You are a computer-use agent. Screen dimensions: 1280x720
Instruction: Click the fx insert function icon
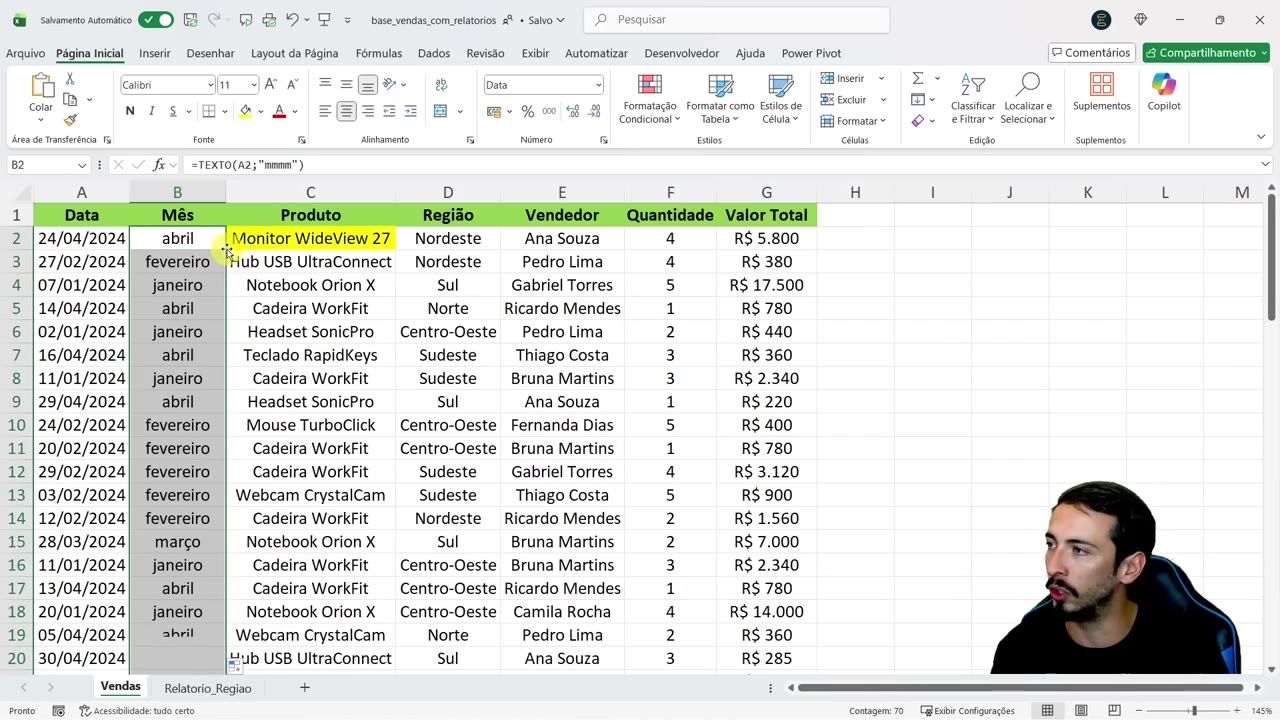[159, 165]
